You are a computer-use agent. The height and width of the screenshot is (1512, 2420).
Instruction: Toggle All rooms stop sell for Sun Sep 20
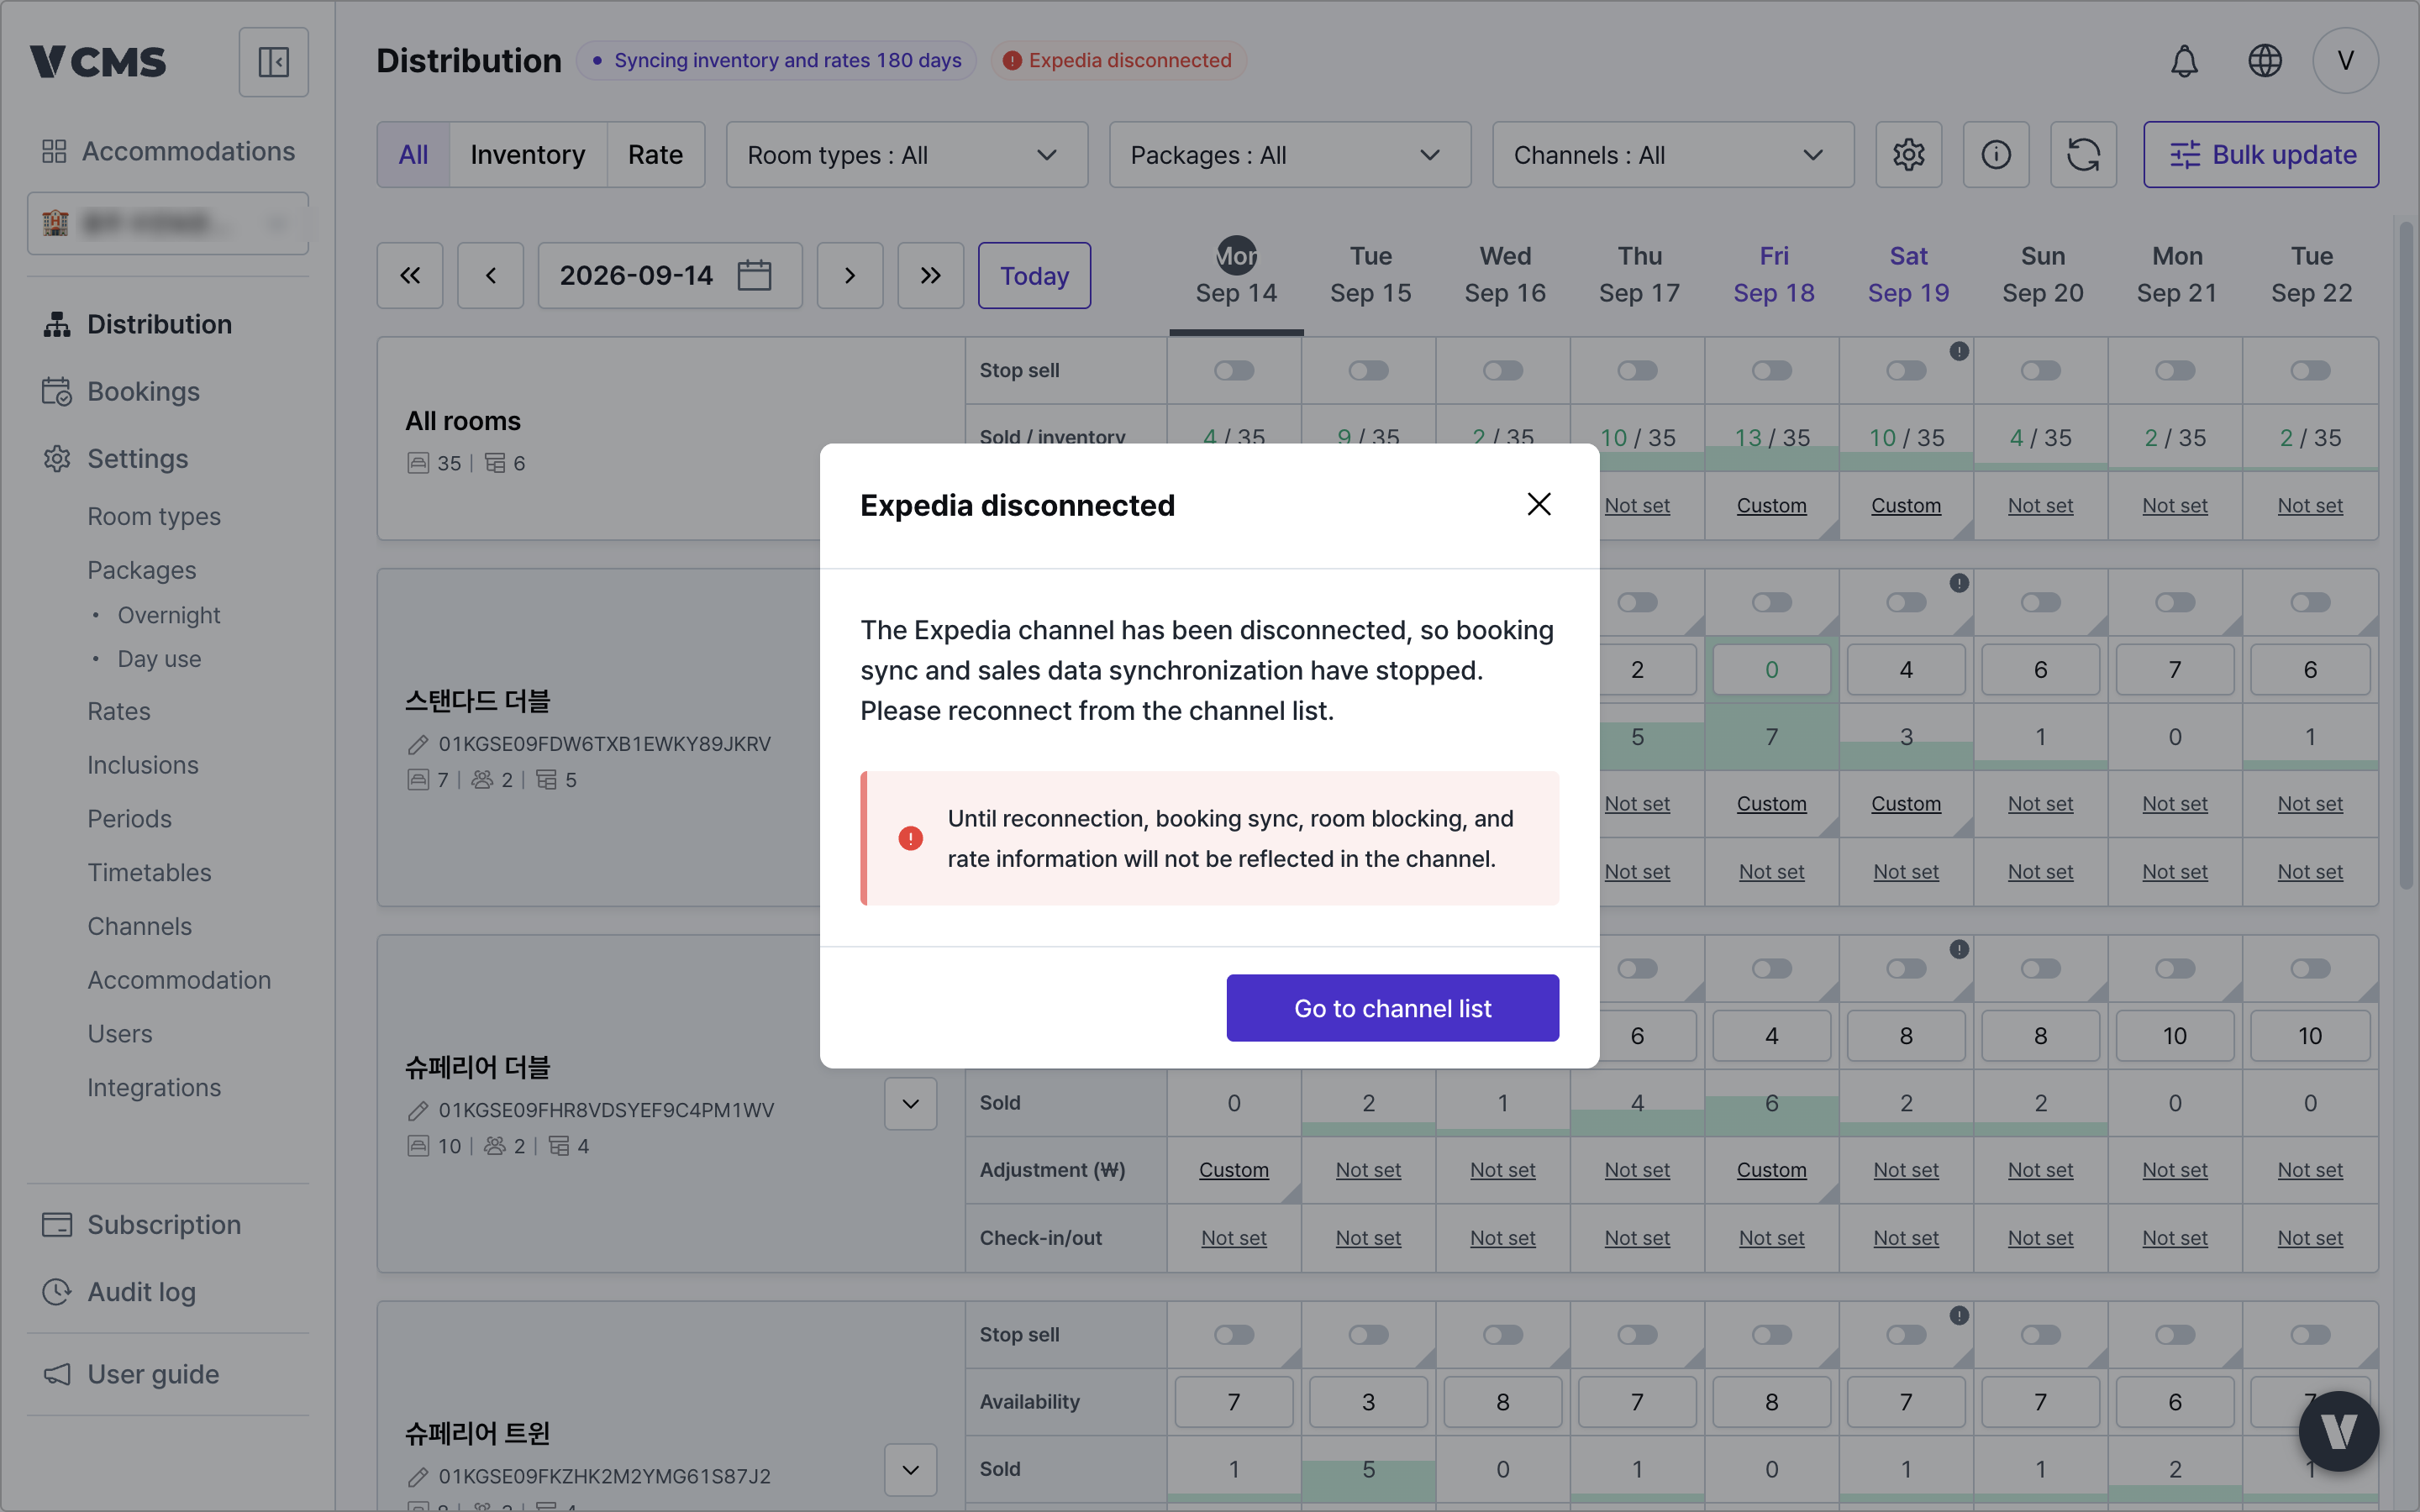[2041, 371]
